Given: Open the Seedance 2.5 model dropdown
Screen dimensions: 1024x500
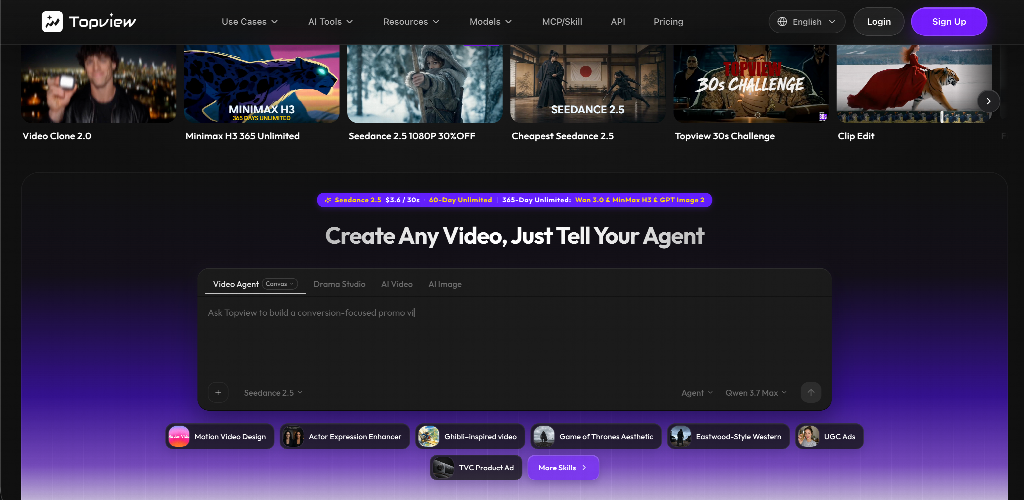Looking at the screenshot, I should (273, 393).
